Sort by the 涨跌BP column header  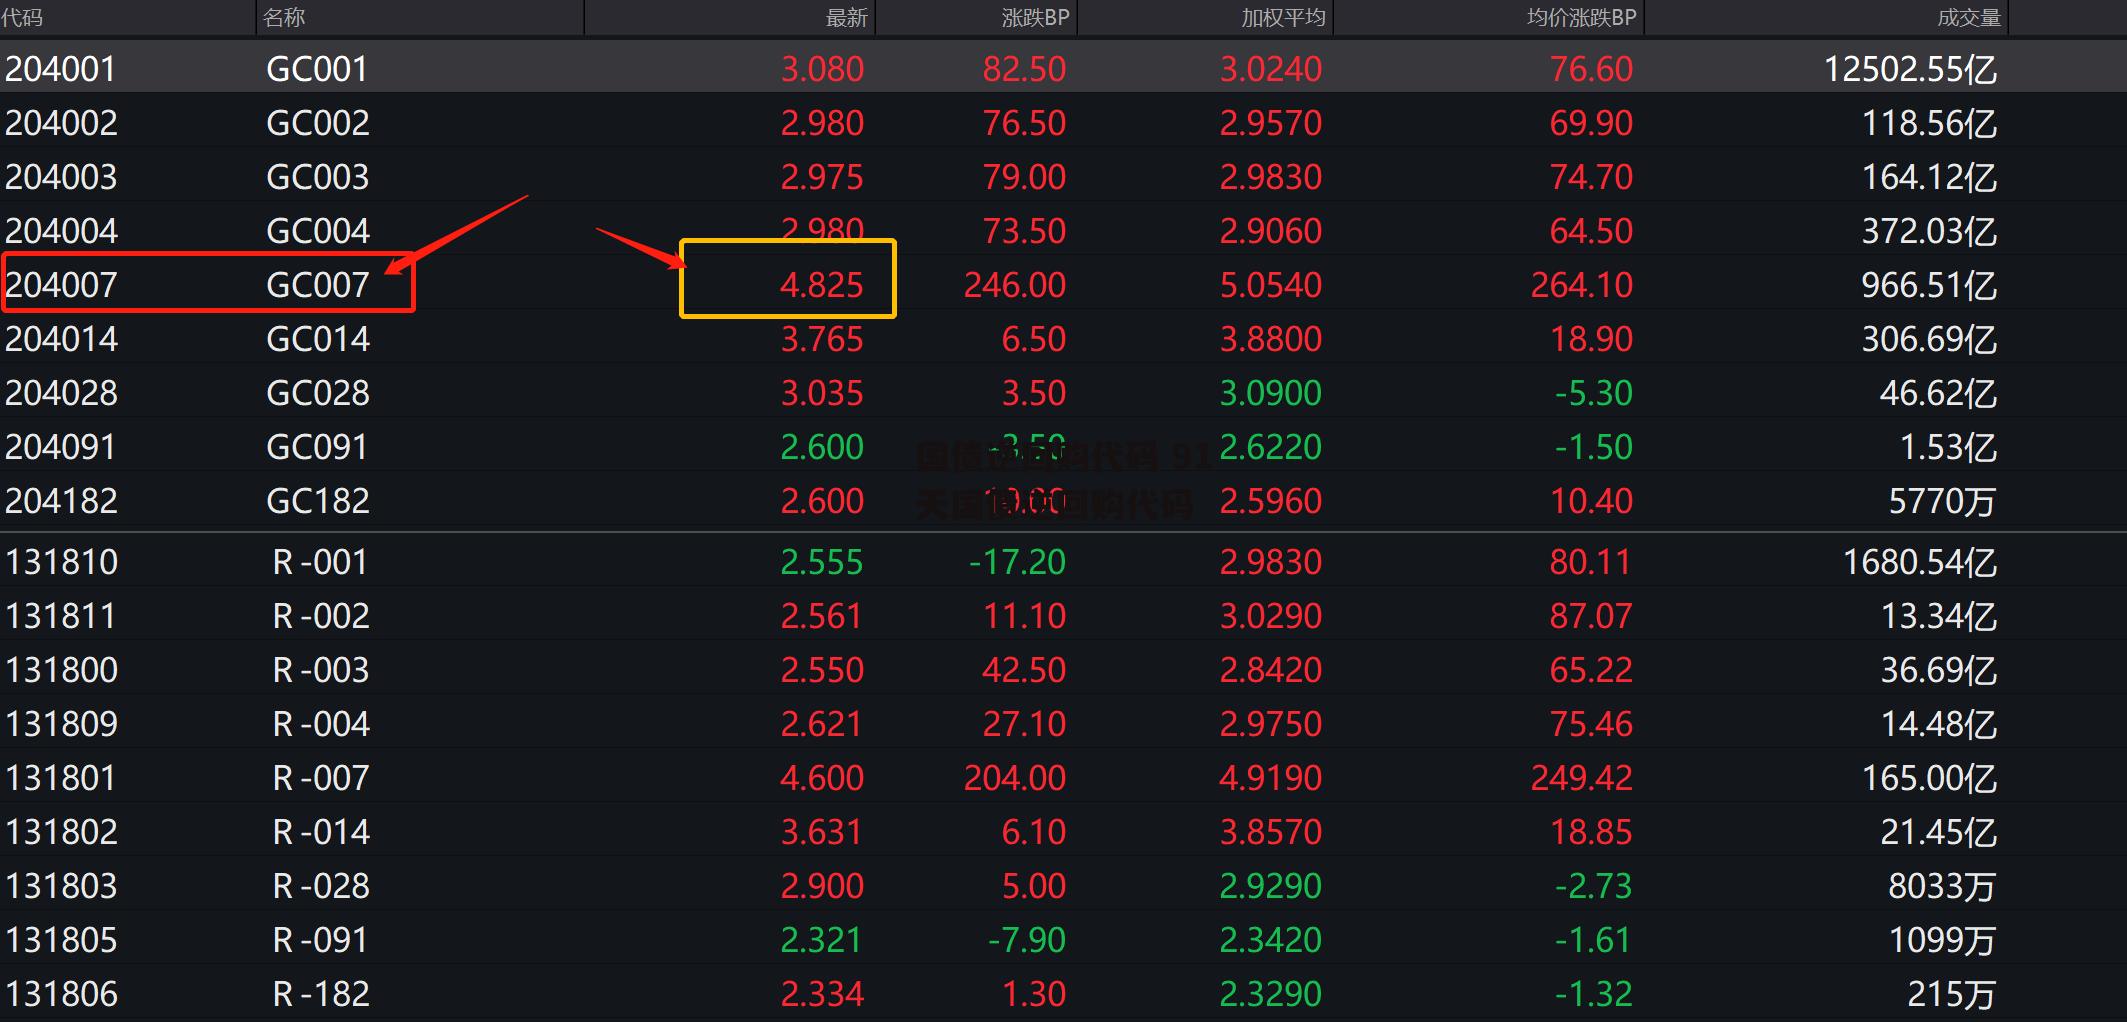(x=1035, y=17)
